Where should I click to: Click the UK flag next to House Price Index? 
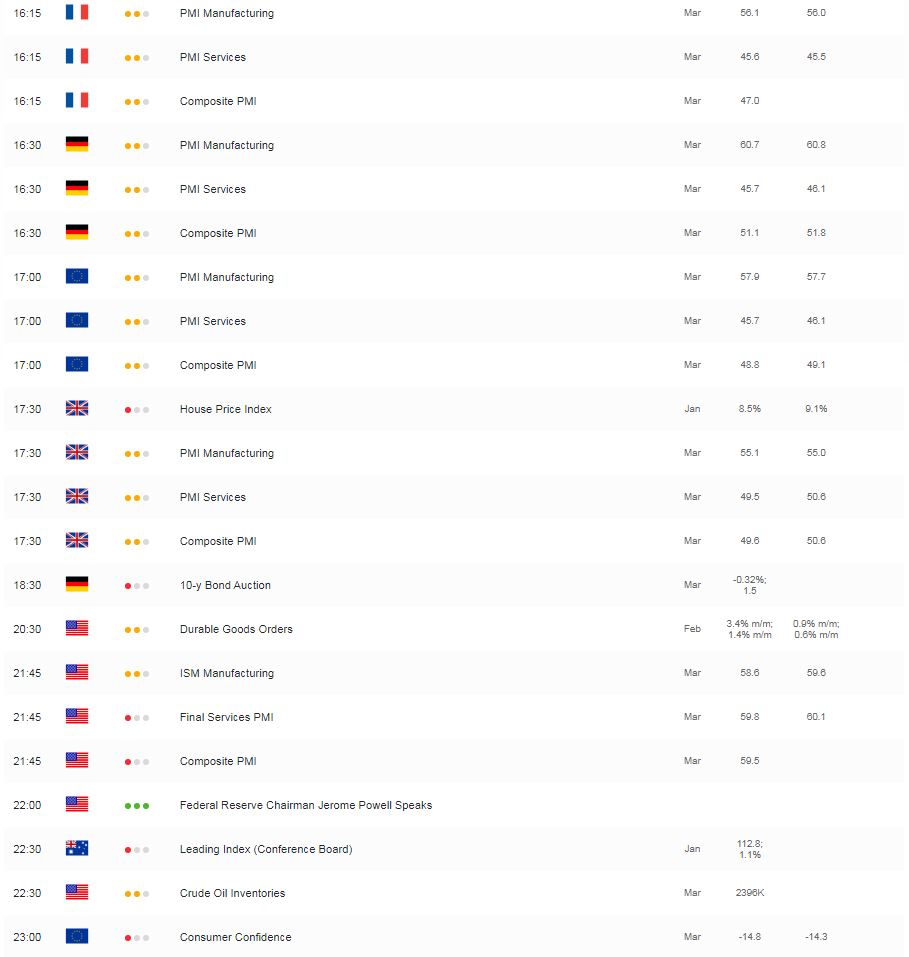[77, 408]
